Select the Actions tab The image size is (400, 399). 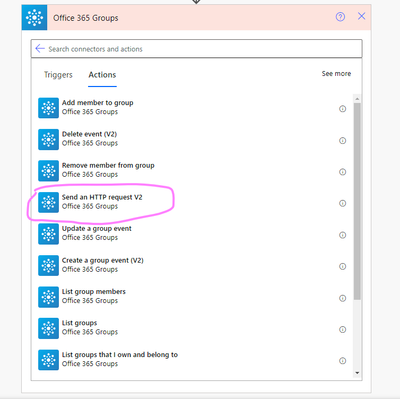click(102, 75)
